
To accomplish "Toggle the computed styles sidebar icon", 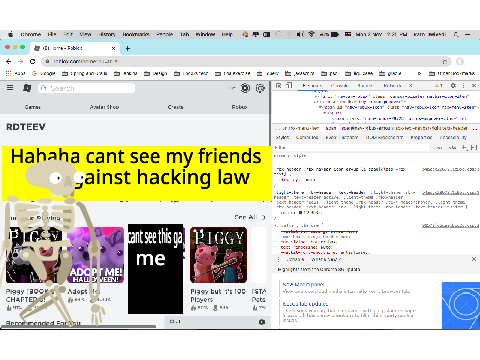I will tap(474, 147).
